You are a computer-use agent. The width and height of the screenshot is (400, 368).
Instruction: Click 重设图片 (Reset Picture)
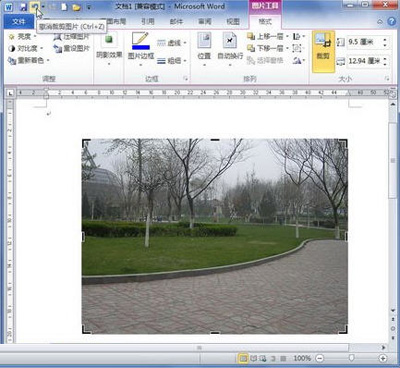[x=72, y=48]
